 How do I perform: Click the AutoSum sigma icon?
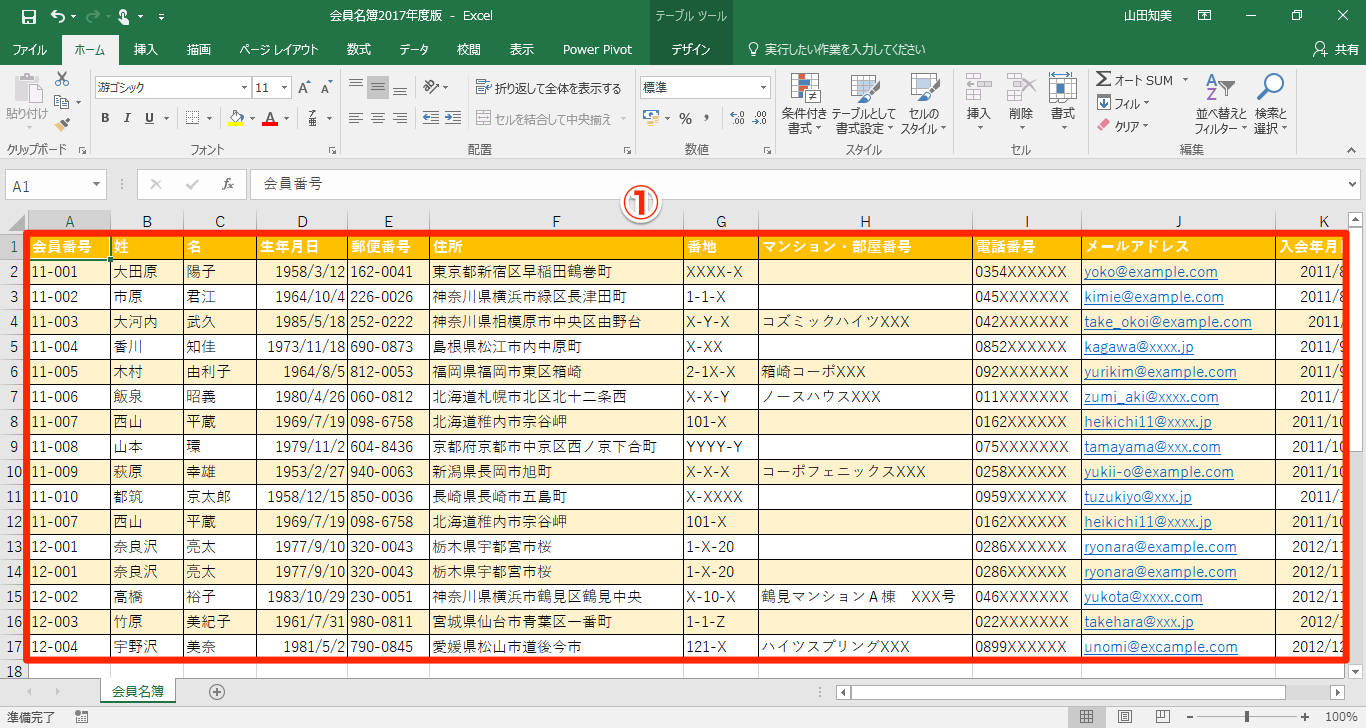click(x=1104, y=80)
